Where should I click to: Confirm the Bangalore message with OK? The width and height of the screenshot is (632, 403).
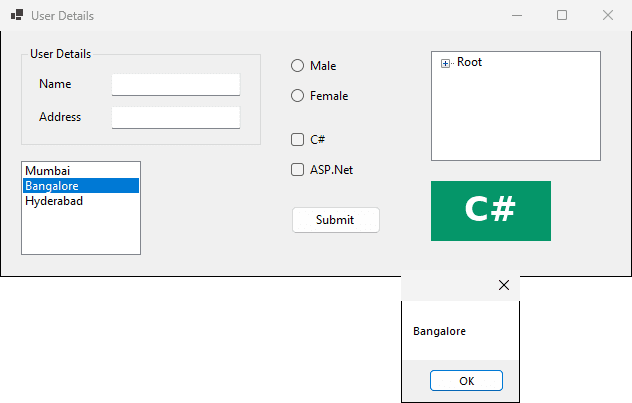[466, 380]
